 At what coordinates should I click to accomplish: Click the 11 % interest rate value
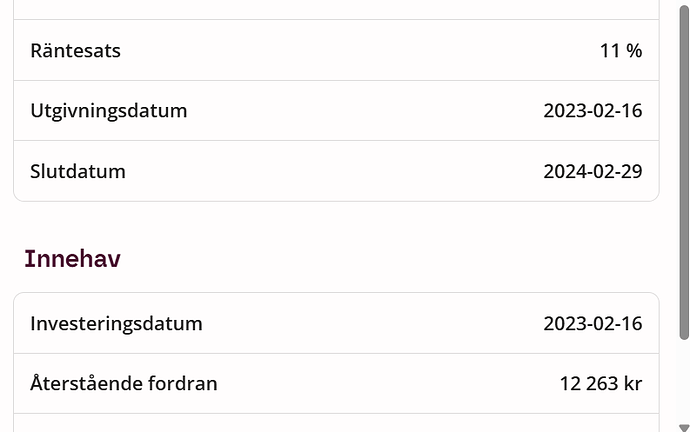click(x=620, y=50)
